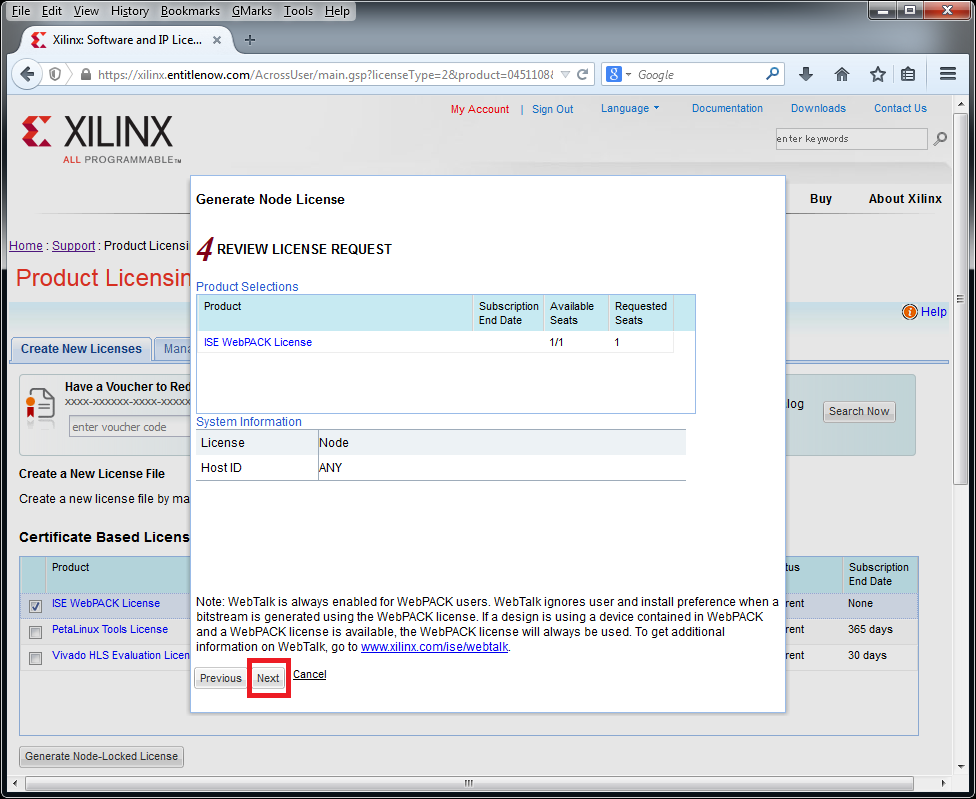Click Generate Node-Locked License button
Image resolution: width=976 pixels, height=799 pixels.
(x=101, y=757)
